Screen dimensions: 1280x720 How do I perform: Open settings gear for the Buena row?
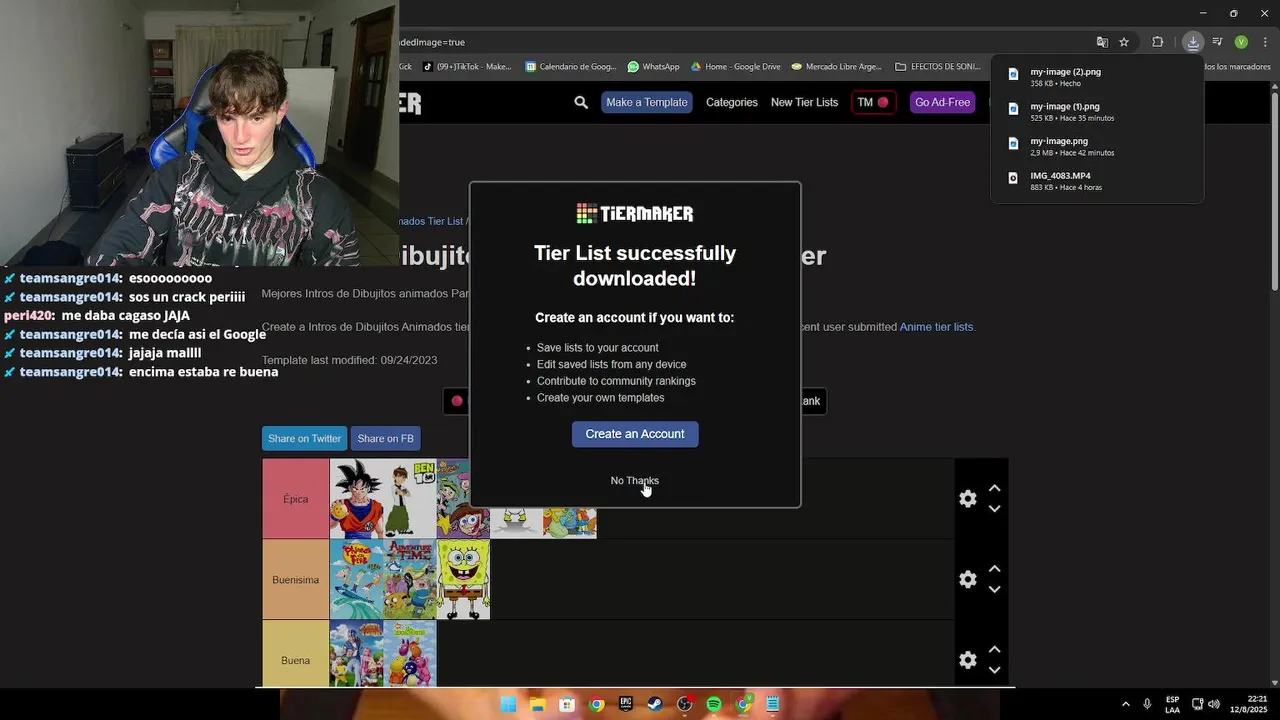click(967, 660)
